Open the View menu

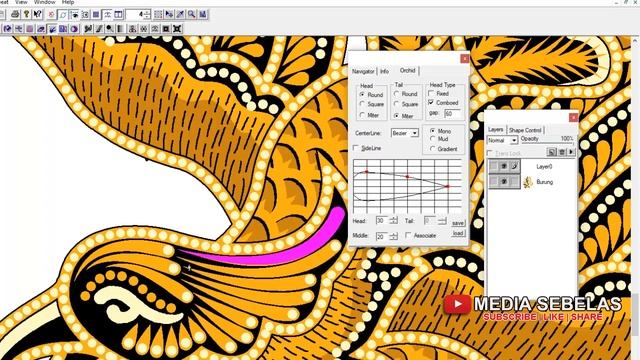21,2
